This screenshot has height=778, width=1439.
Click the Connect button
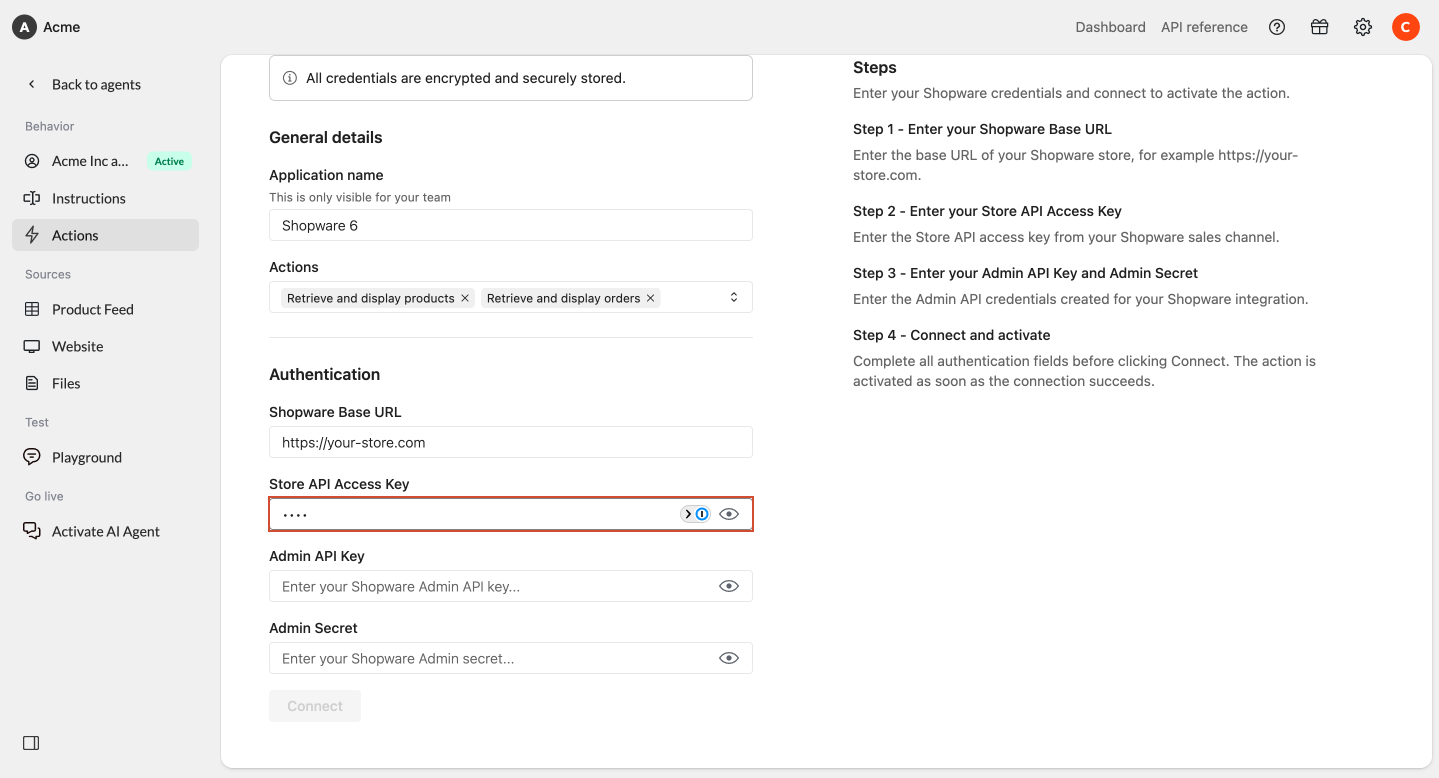tap(315, 706)
